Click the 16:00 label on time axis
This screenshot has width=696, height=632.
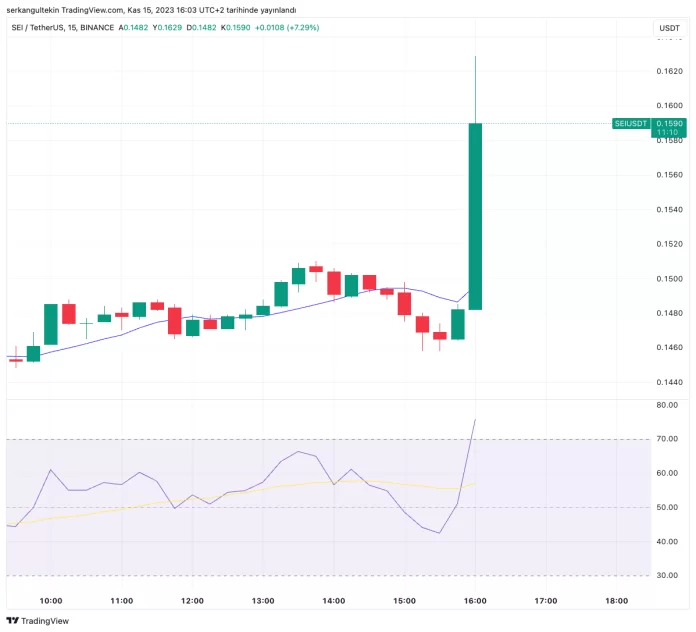tap(475, 601)
